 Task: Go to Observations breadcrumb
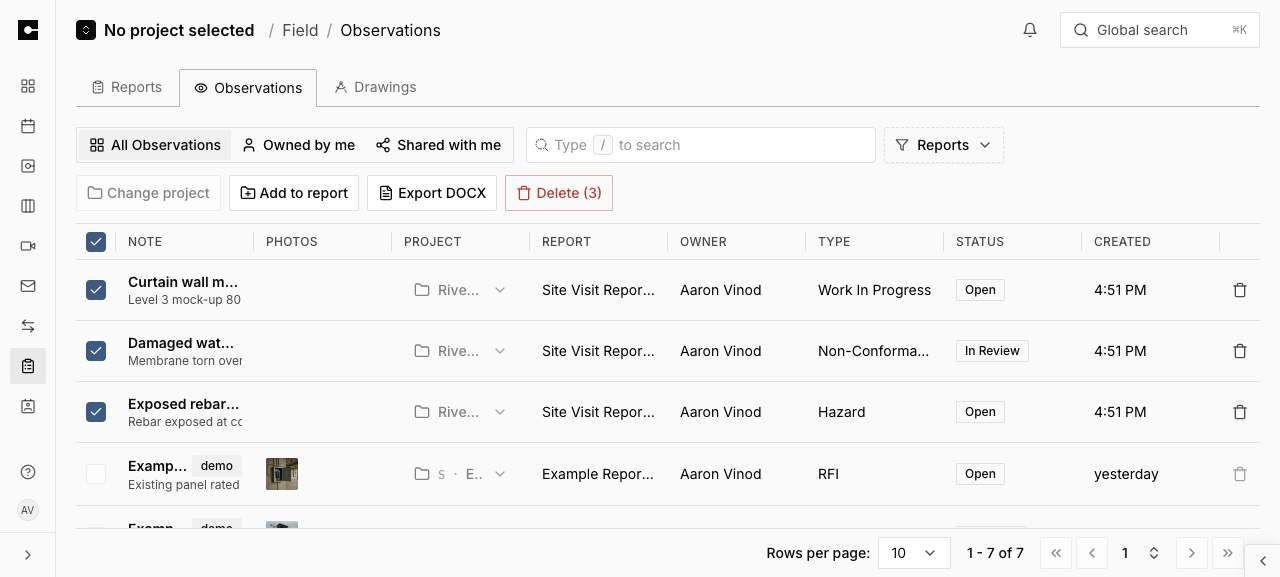390,30
